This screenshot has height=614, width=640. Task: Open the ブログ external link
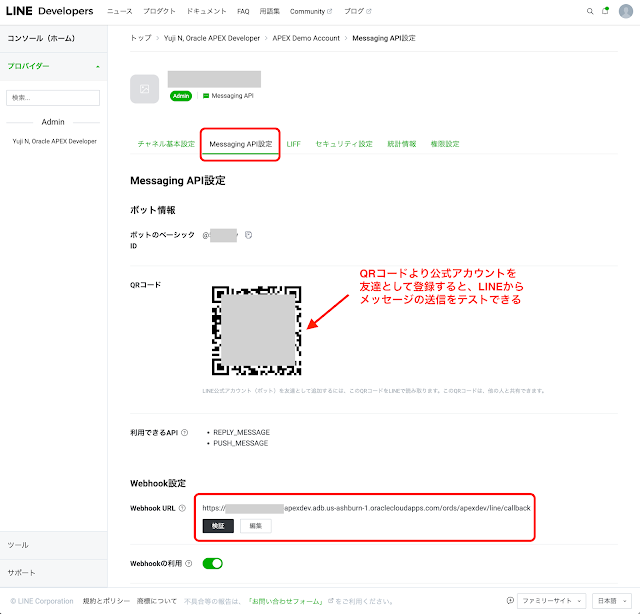coord(358,11)
